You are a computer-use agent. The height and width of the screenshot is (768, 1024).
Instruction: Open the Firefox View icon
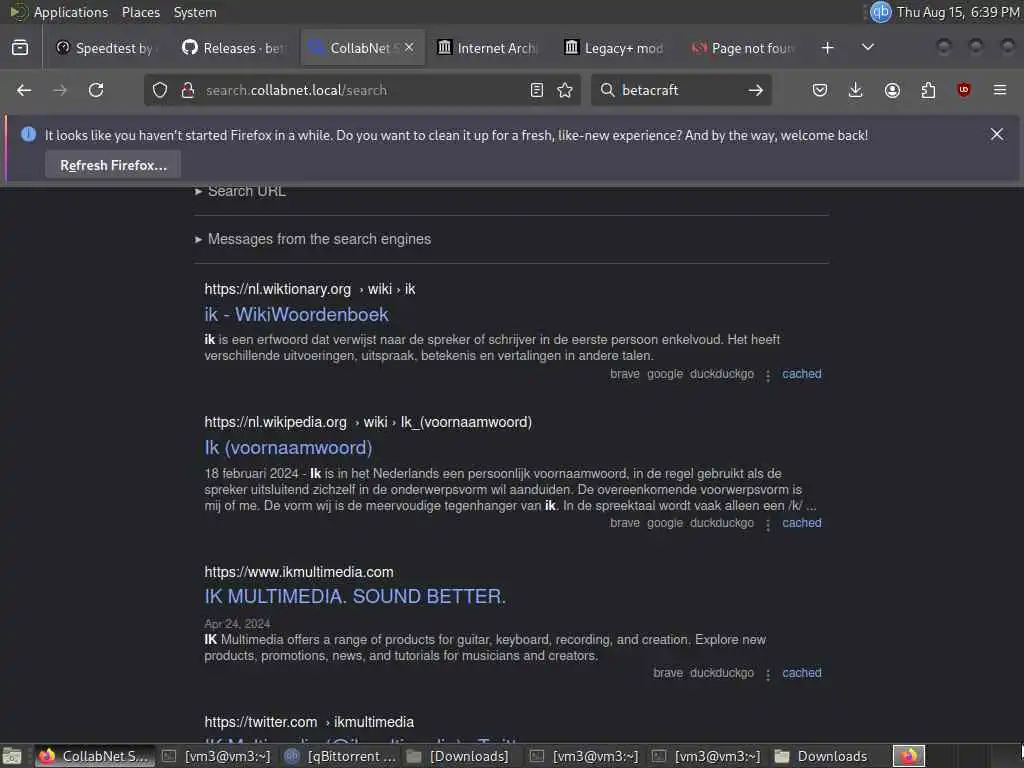point(20,48)
